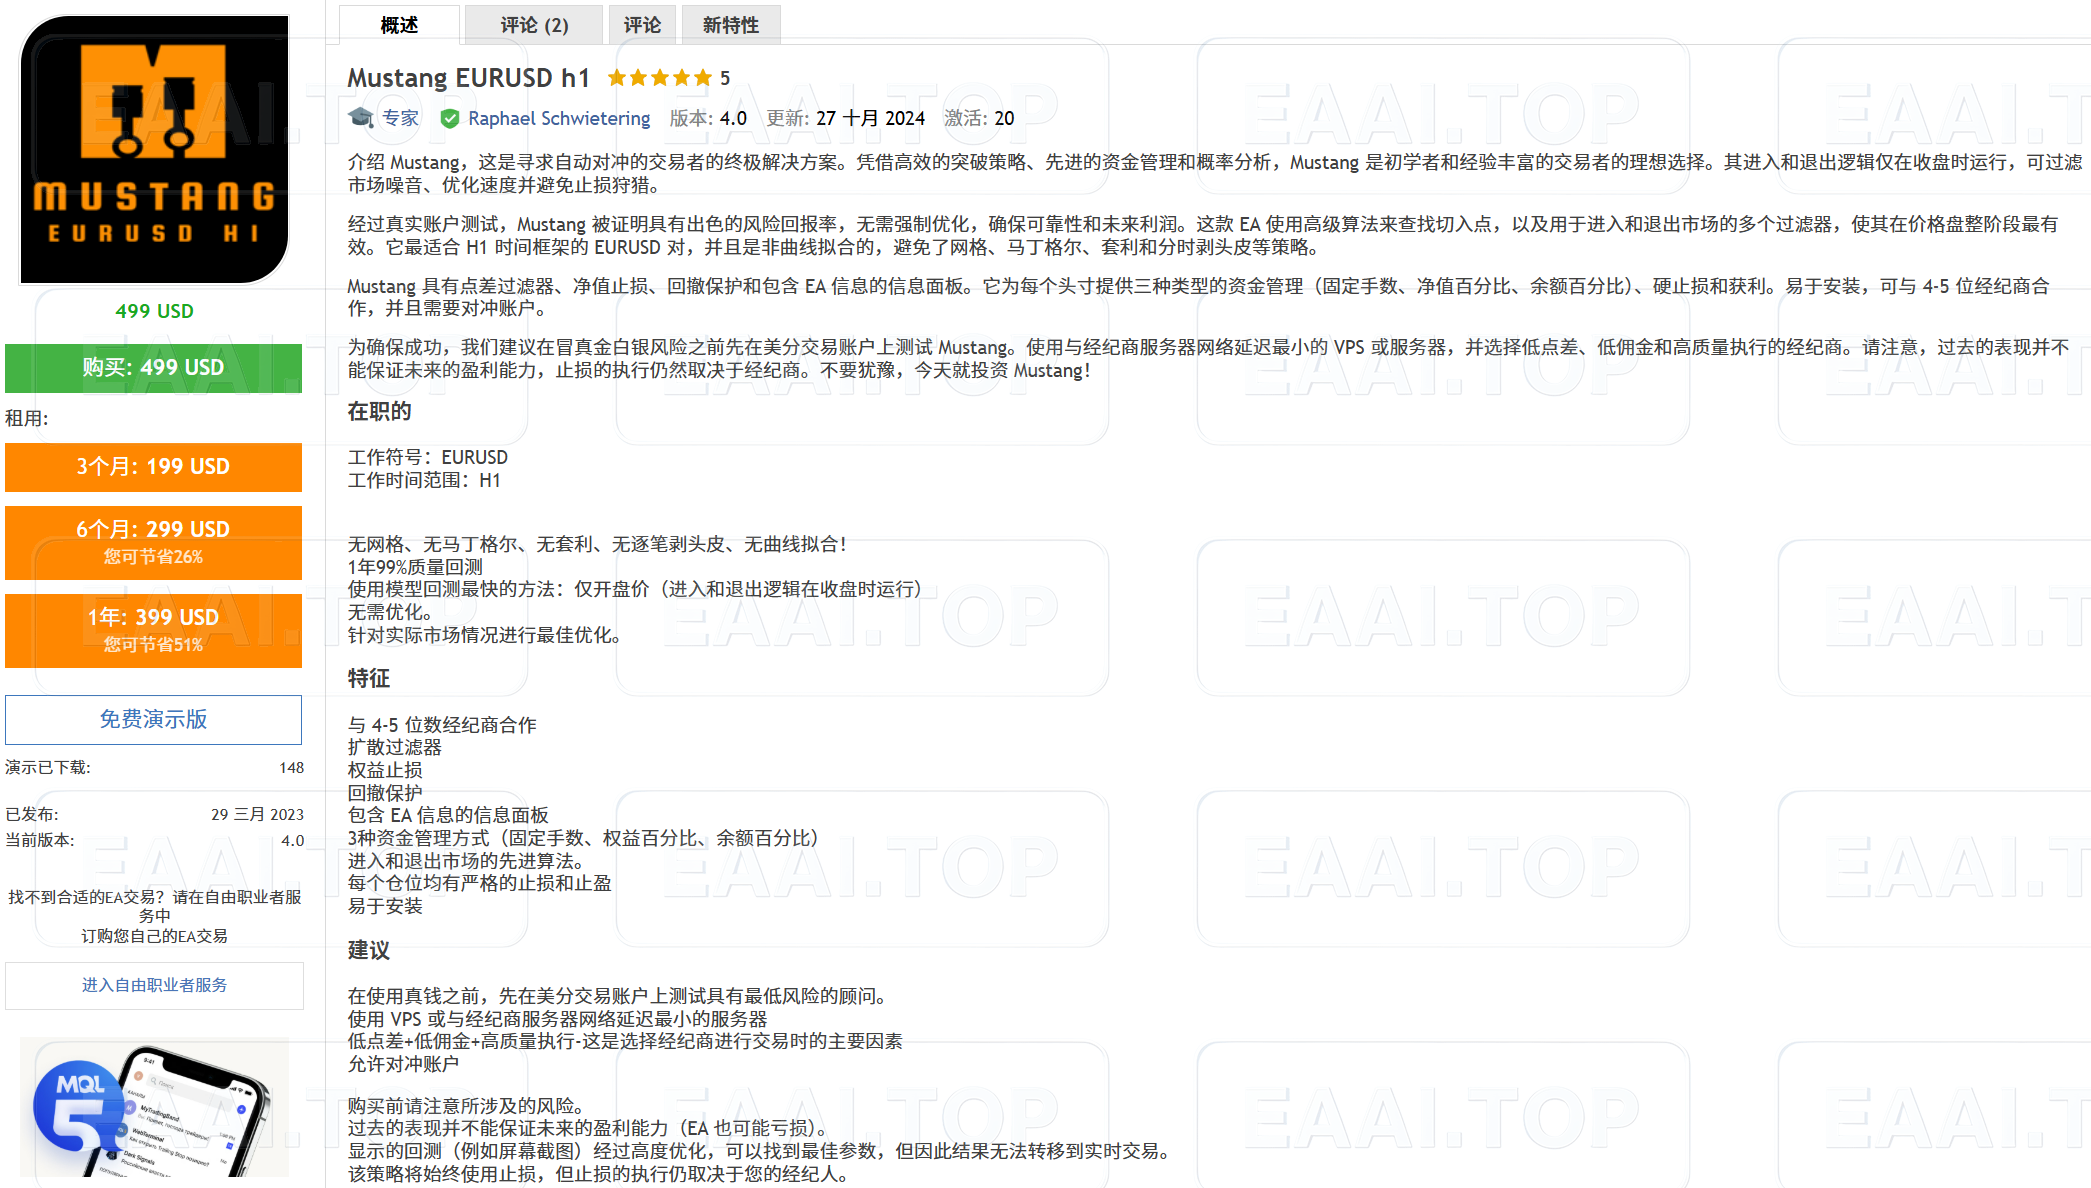The image size is (2091, 1188).
Task: Click the 免费演示版 button
Action: 153,719
